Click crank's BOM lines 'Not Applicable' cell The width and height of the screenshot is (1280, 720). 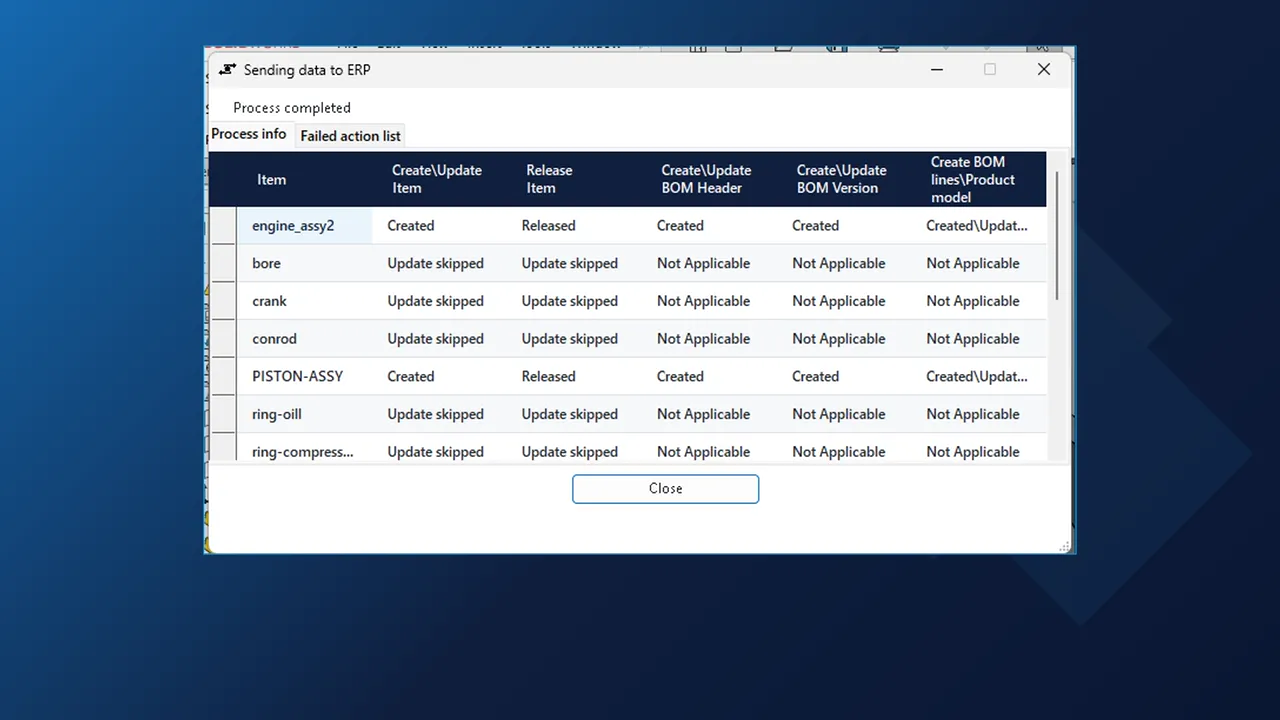(979, 301)
